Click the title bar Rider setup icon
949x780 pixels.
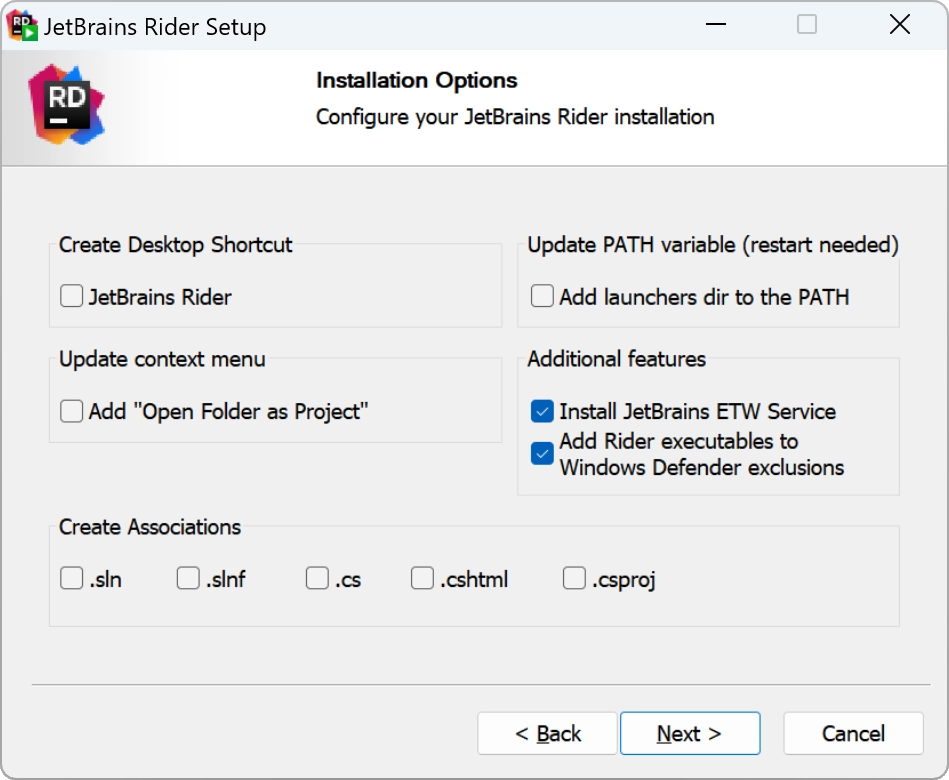(22, 26)
